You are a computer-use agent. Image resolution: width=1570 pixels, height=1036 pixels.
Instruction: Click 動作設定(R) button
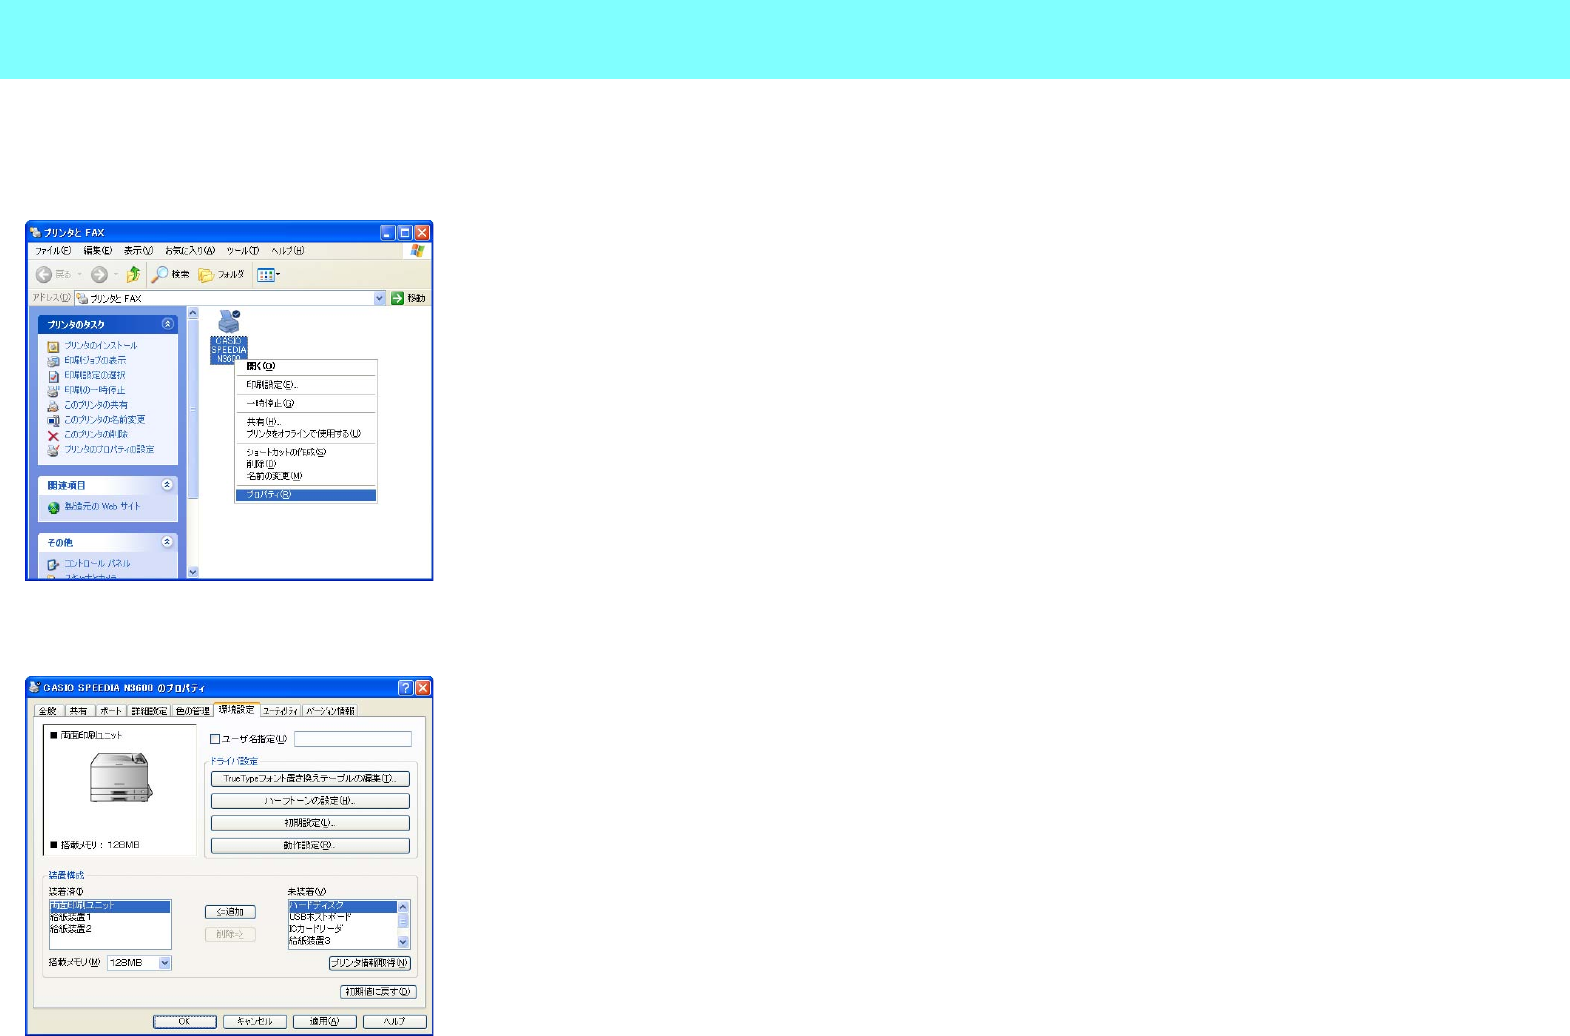click(x=310, y=846)
